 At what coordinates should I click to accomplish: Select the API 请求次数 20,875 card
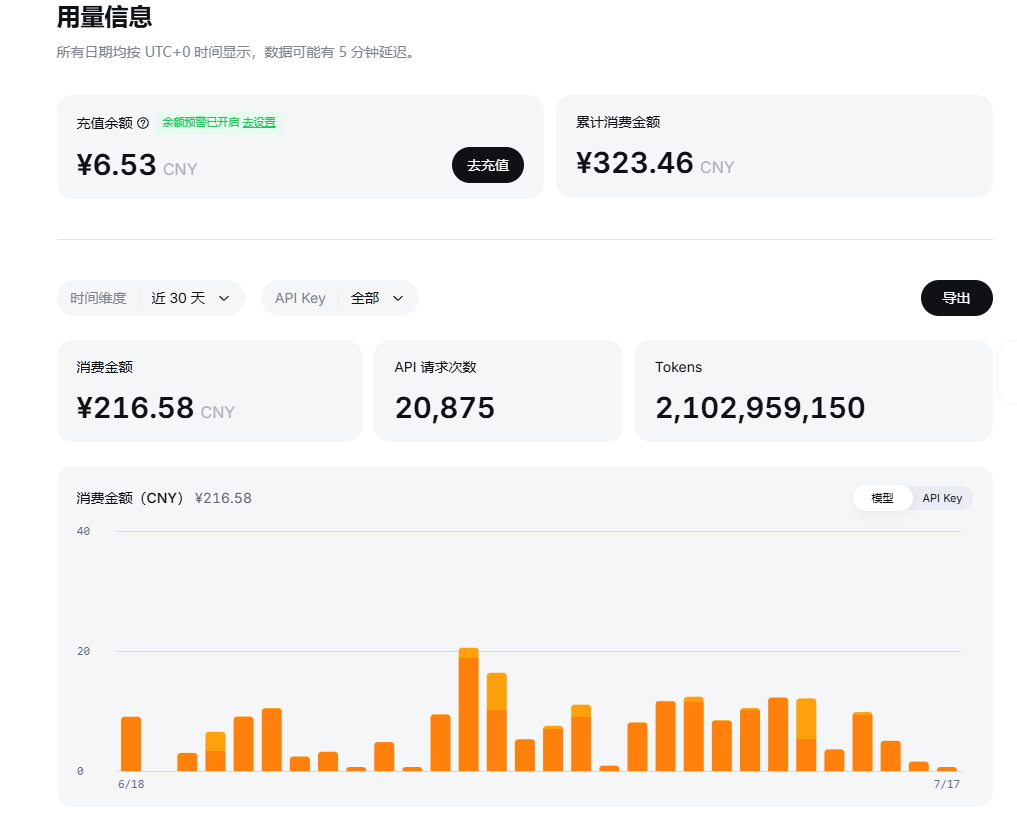click(498, 391)
